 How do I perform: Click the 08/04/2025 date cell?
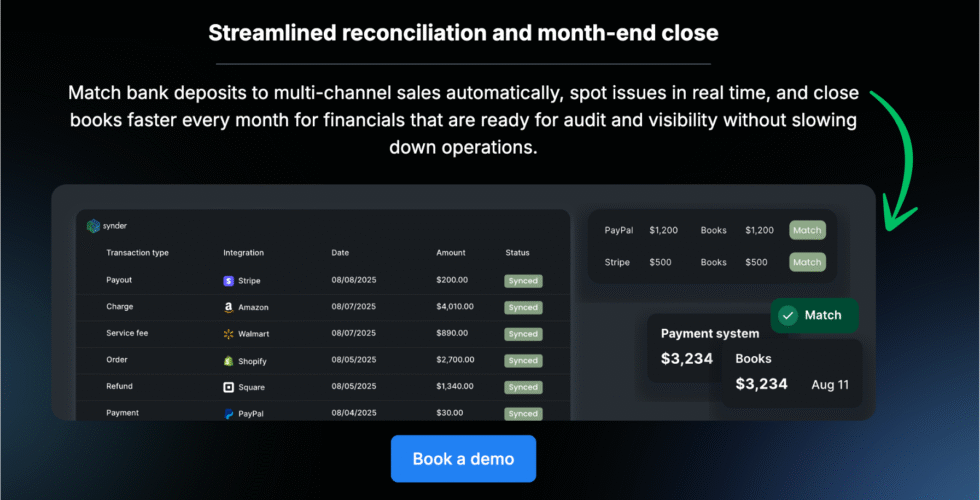[354, 413]
